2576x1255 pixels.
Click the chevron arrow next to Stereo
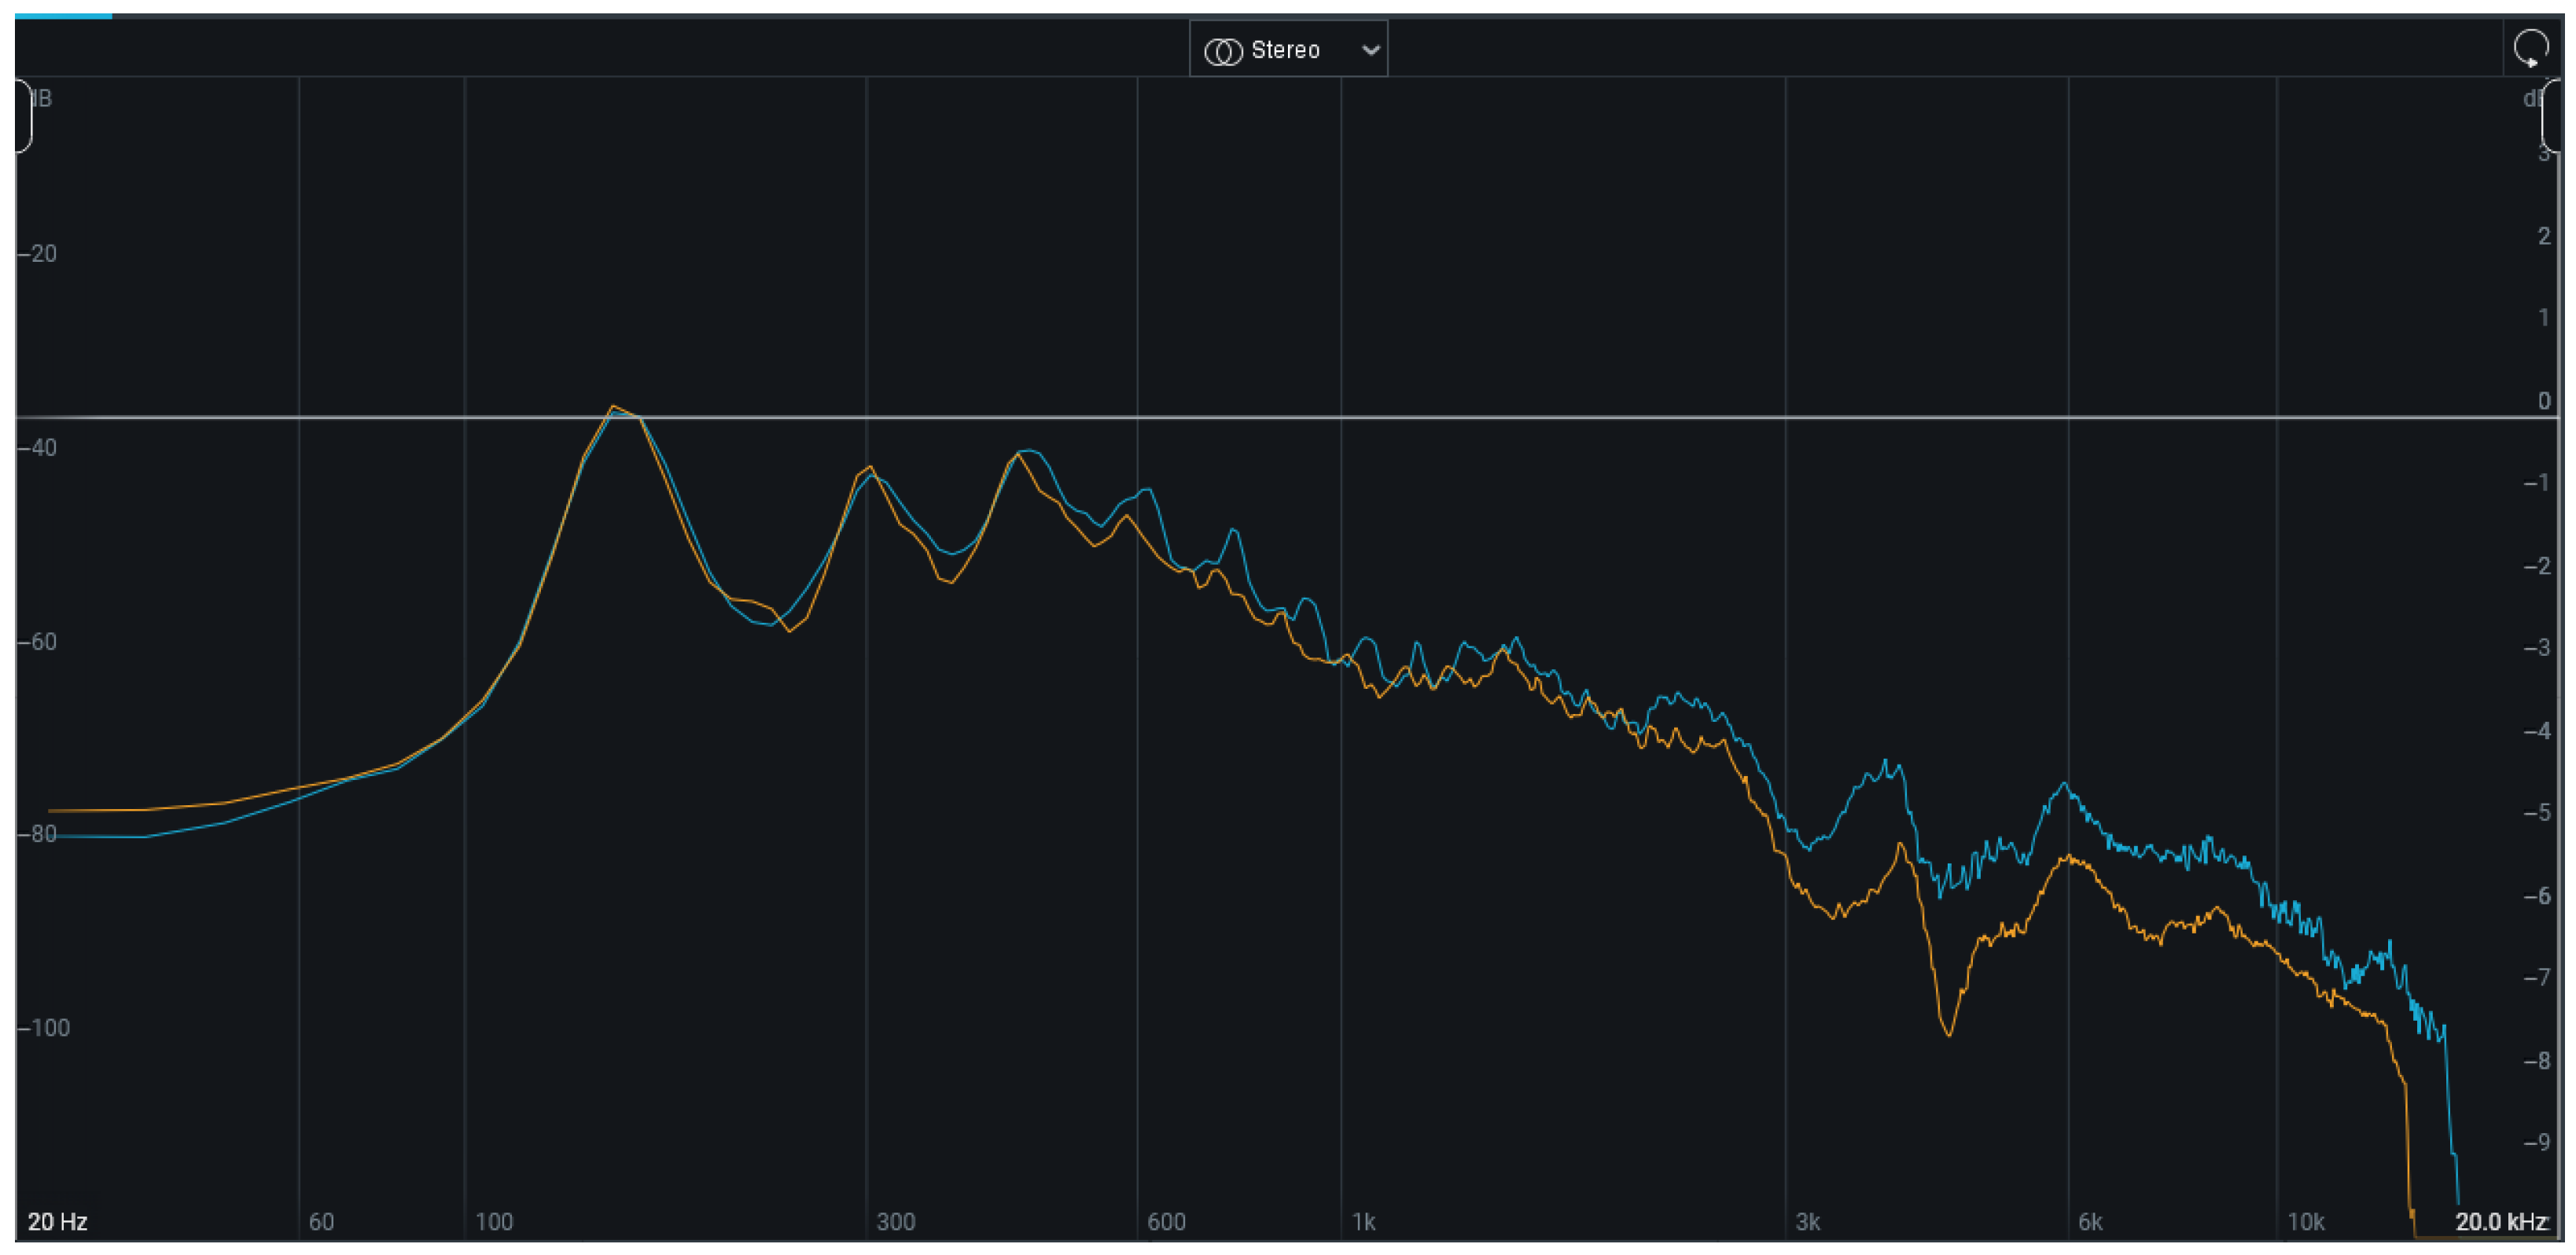click(x=1371, y=50)
